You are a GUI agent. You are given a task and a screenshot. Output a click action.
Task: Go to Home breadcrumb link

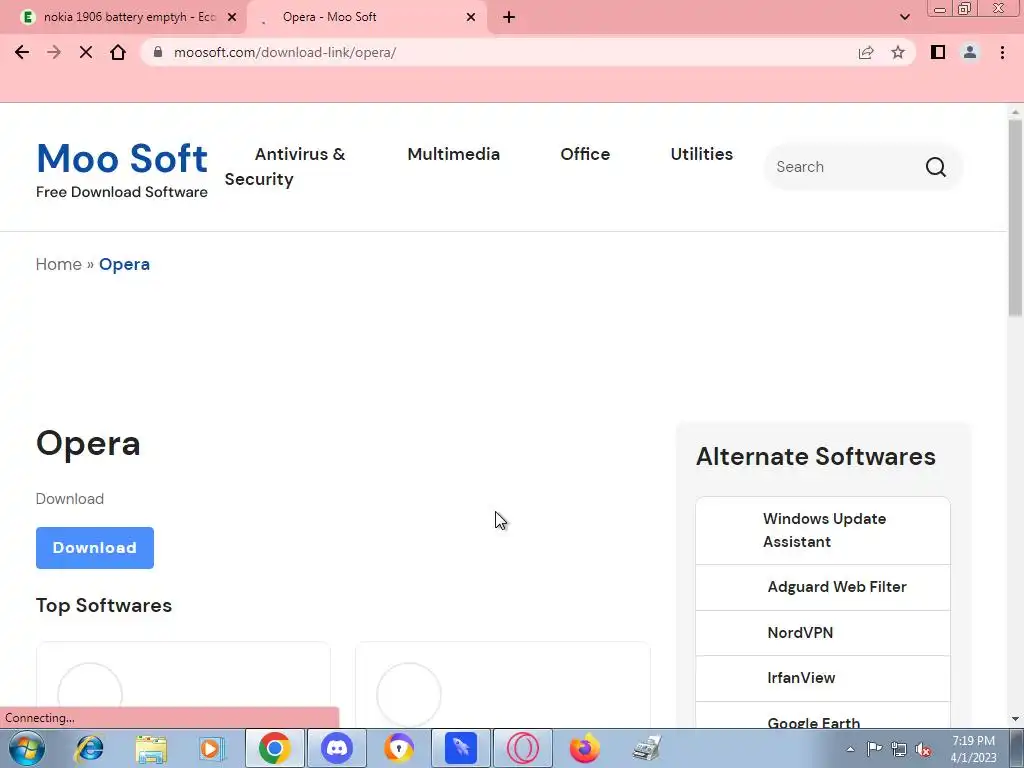58,264
